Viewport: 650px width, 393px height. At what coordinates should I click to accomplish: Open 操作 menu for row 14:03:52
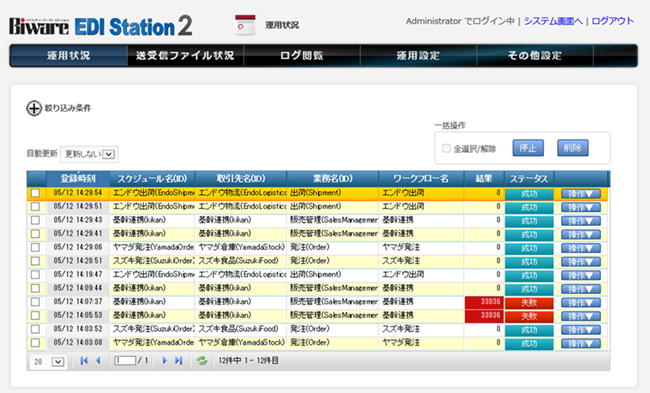pyautogui.click(x=581, y=330)
